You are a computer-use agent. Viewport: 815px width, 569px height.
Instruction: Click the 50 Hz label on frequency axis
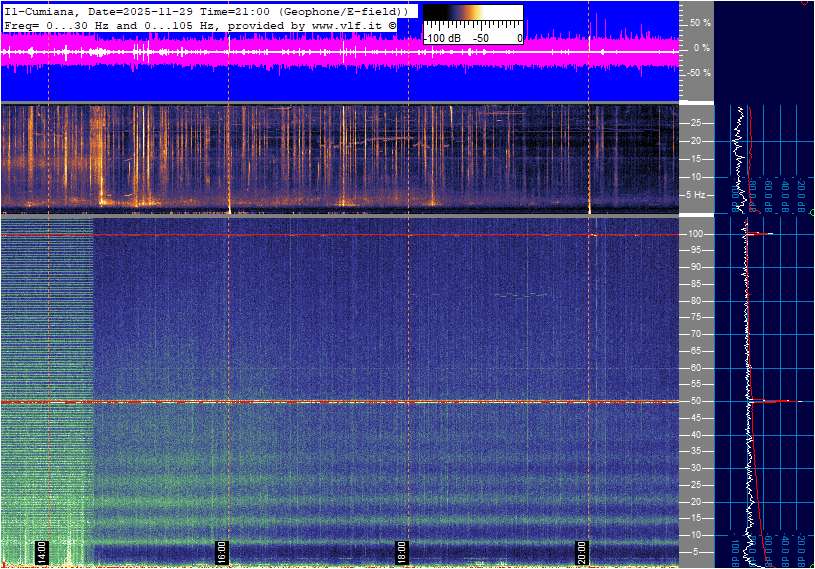tap(696, 401)
